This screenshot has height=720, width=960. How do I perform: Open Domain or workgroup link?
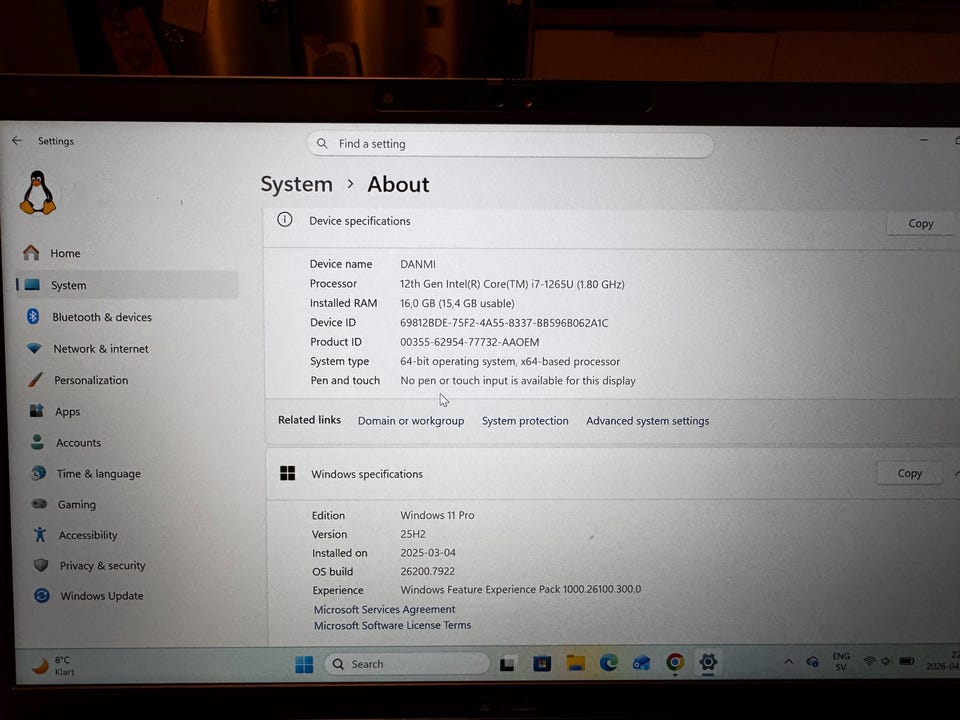tap(411, 421)
